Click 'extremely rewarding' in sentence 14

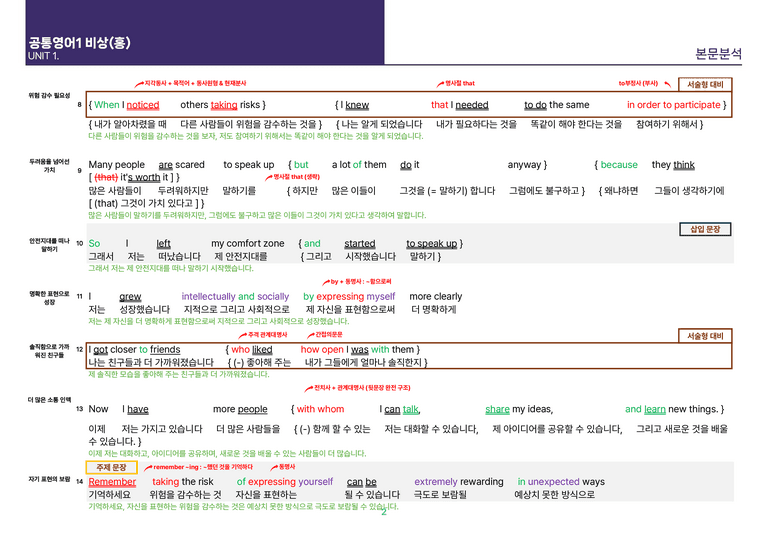click(x=459, y=482)
